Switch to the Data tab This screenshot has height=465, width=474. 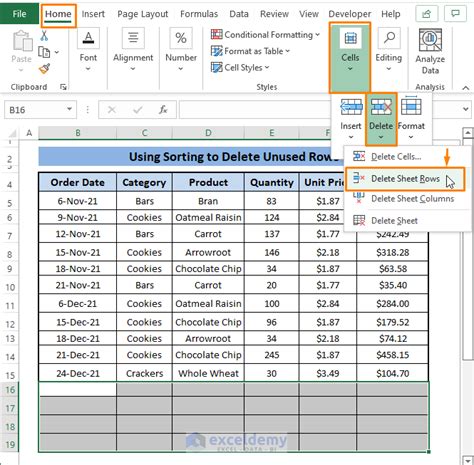tap(239, 14)
